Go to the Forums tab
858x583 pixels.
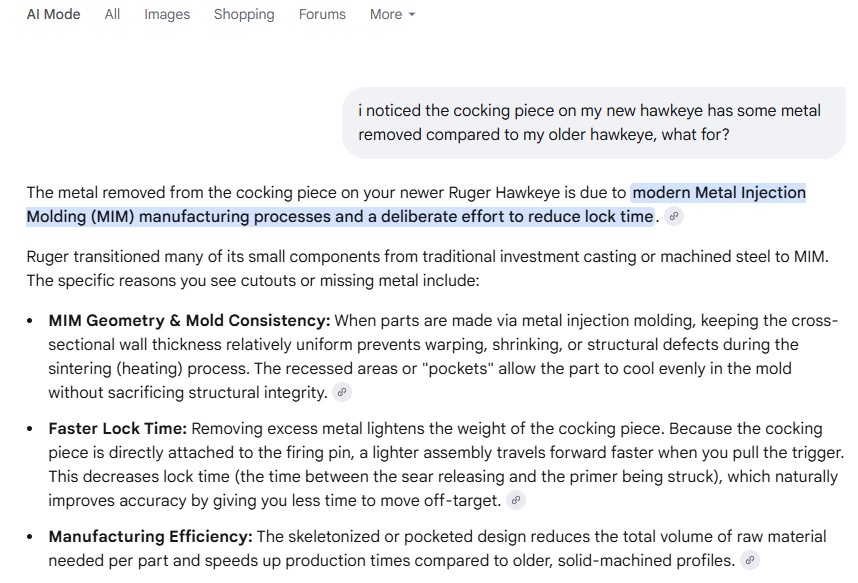point(322,14)
